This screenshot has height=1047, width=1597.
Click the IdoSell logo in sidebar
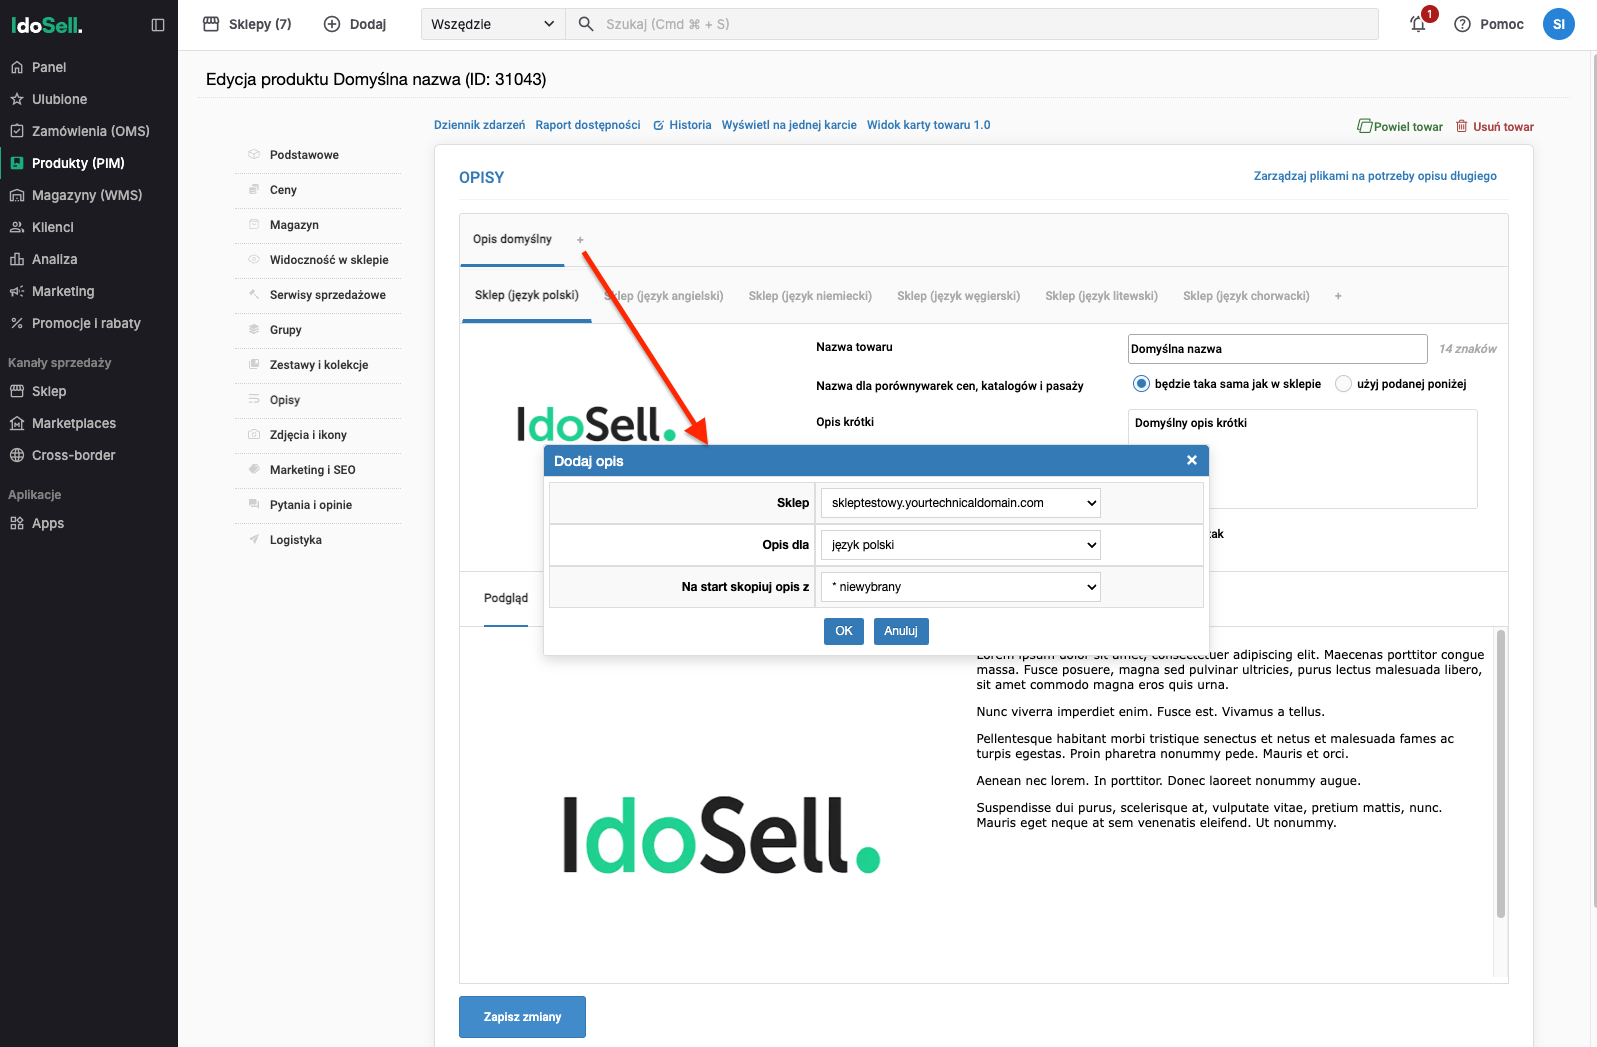click(x=47, y=25)
